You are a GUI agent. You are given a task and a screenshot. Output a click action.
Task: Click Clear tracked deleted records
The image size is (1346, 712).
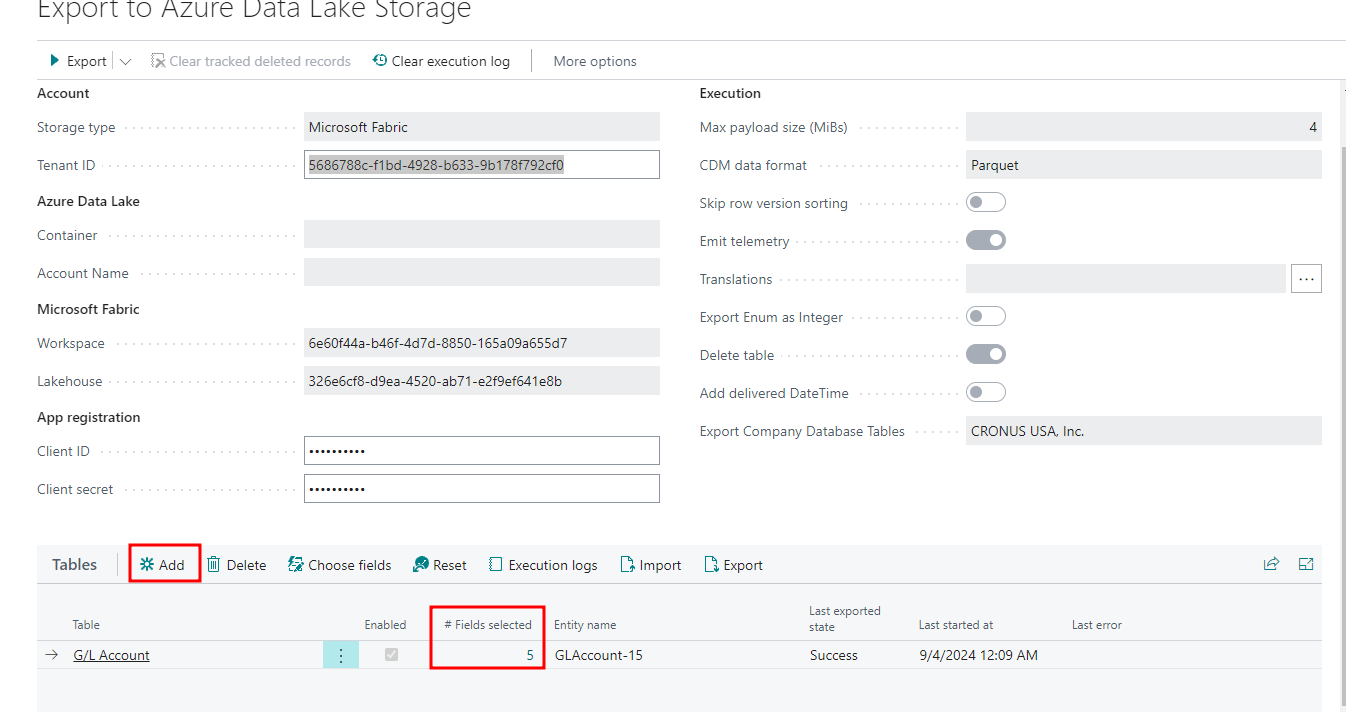250,61
